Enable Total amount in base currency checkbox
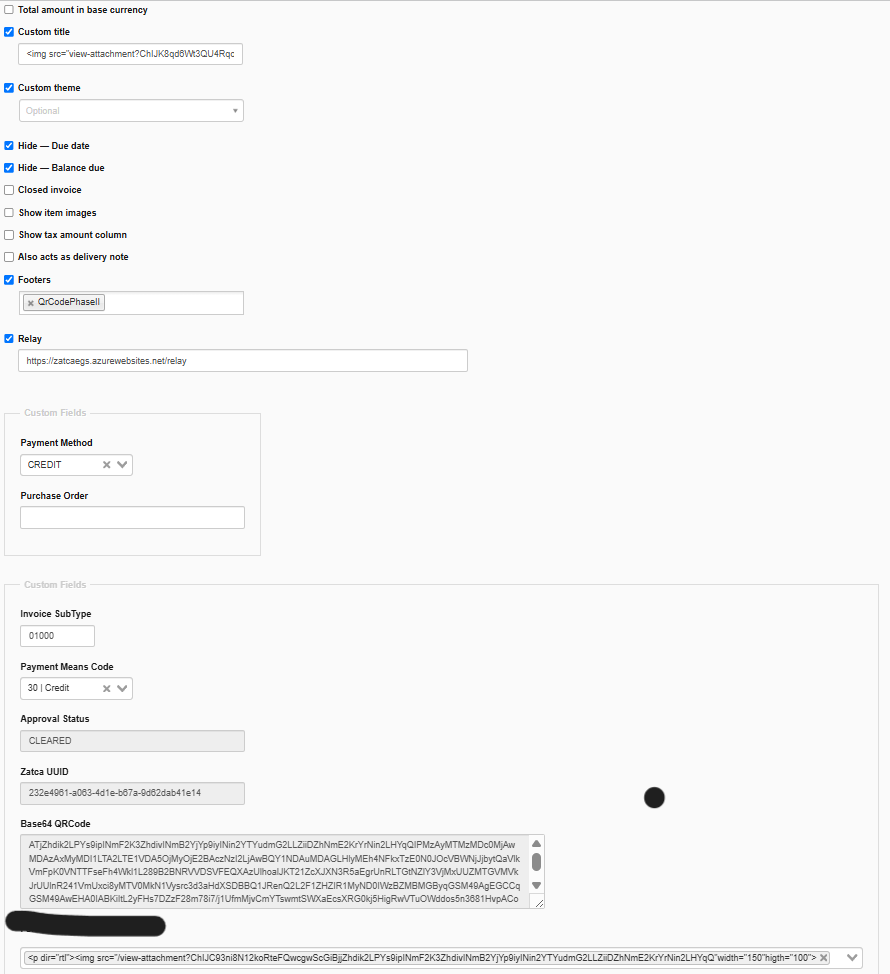 coord(9,10)
